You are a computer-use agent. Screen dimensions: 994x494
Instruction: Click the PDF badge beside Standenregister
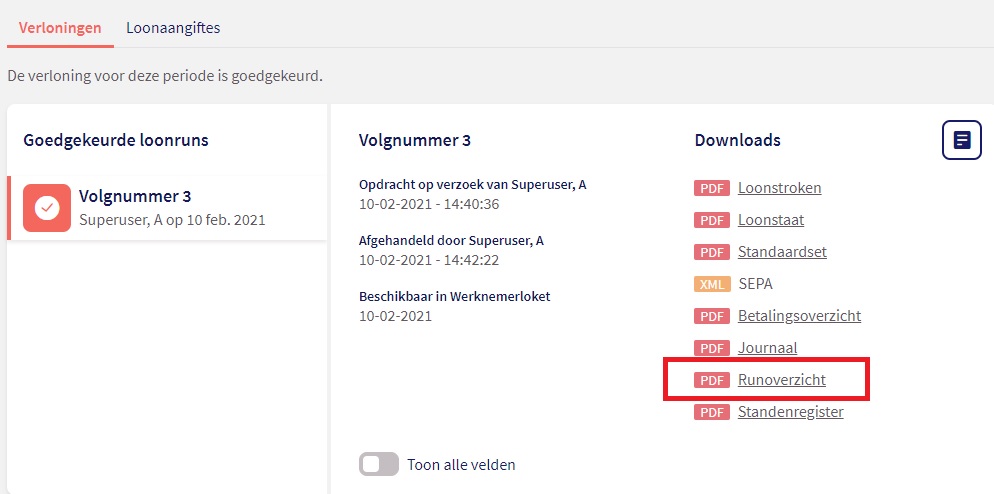(712, 412)
